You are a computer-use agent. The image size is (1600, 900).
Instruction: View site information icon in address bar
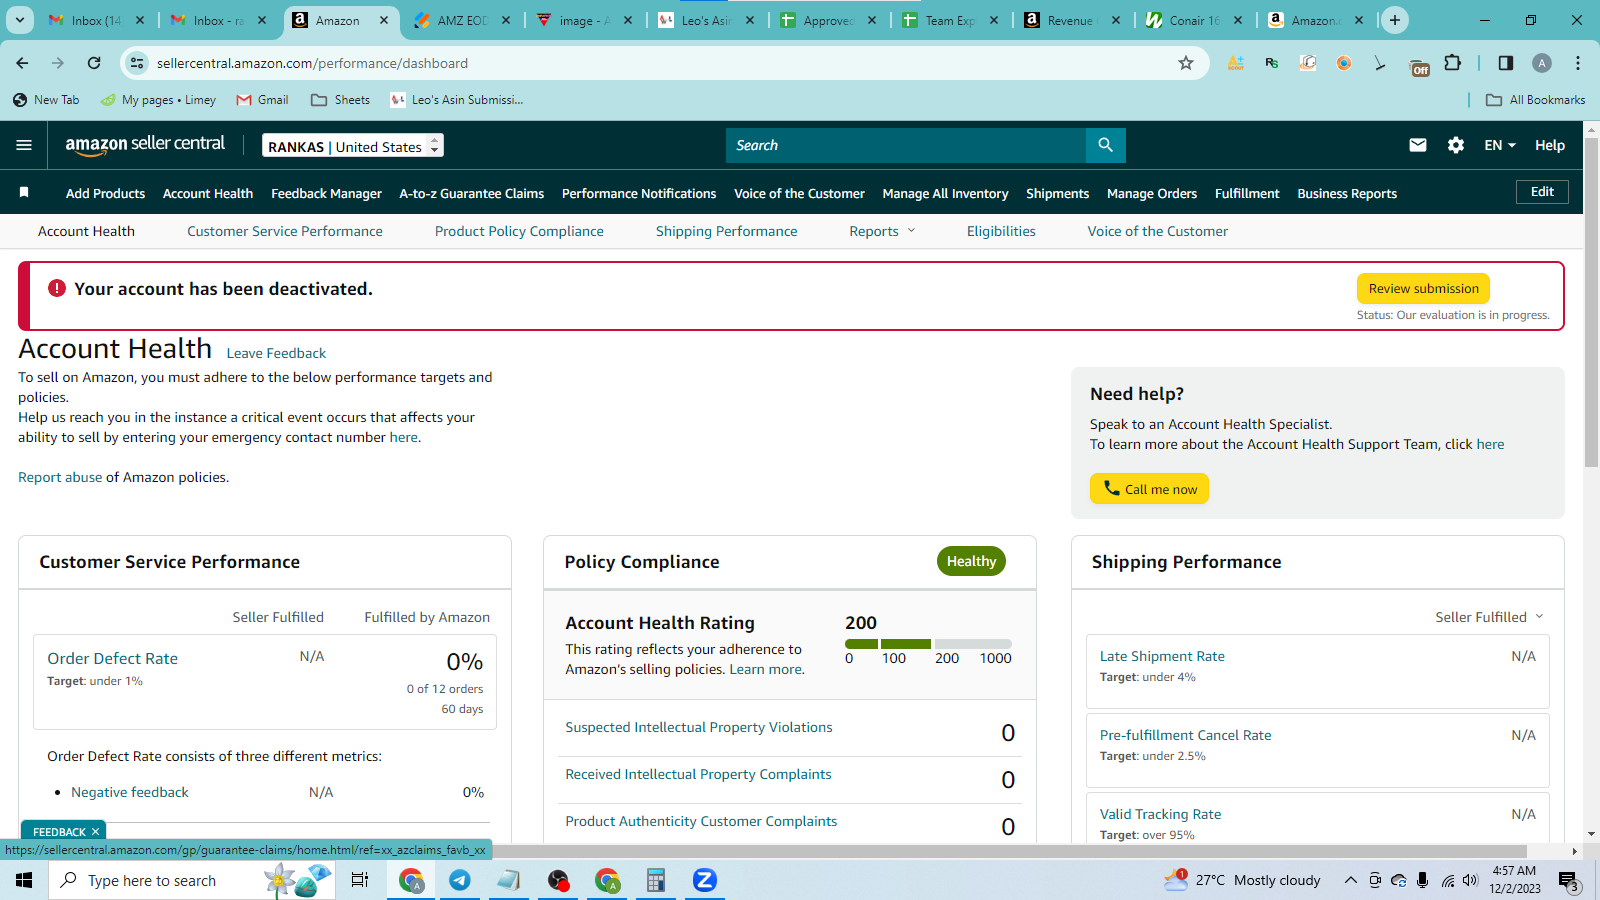pyautogui.click(x=137, y=63)
